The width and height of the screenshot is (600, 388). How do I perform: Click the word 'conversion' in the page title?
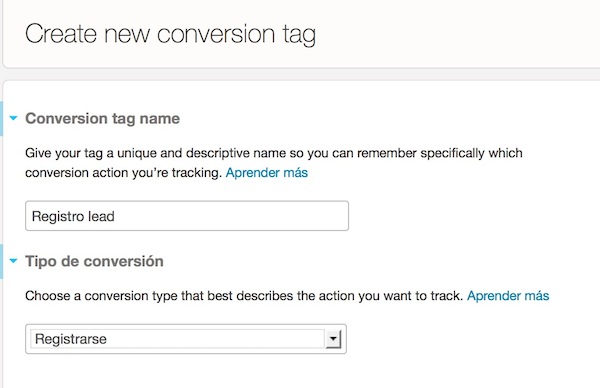pyautogui.click(x=216, y=34)
